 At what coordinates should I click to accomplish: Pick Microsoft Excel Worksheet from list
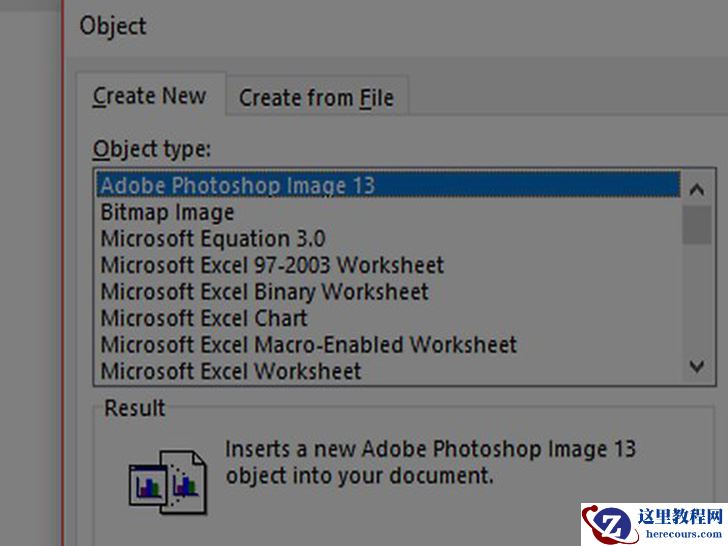(x=231, y=371)
